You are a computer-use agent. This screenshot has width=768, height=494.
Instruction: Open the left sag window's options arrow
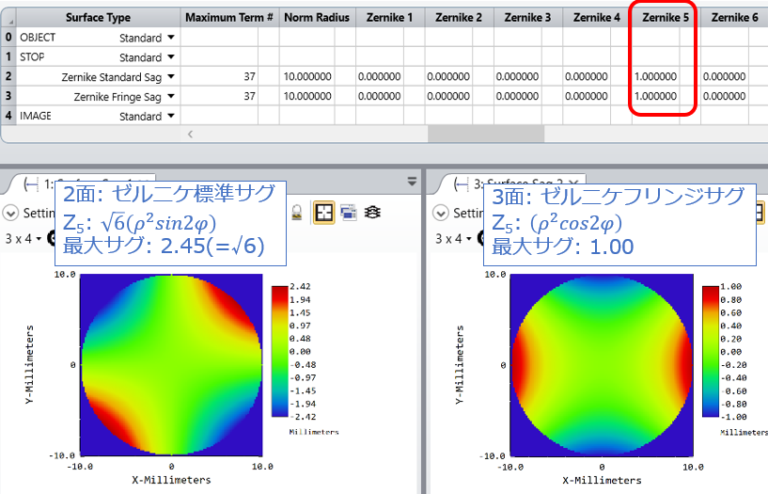[x=411, y=181]
